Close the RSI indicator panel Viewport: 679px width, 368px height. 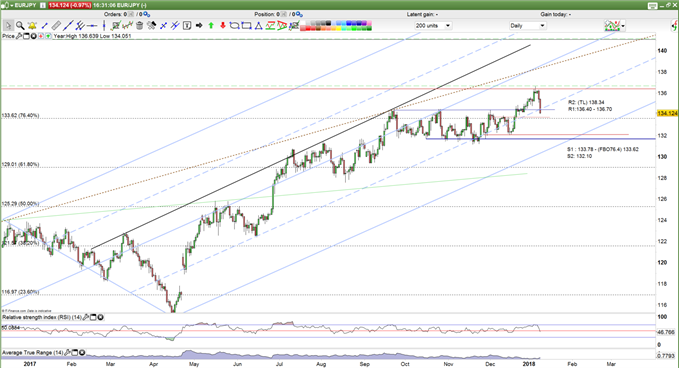click(x=100, y=317)
